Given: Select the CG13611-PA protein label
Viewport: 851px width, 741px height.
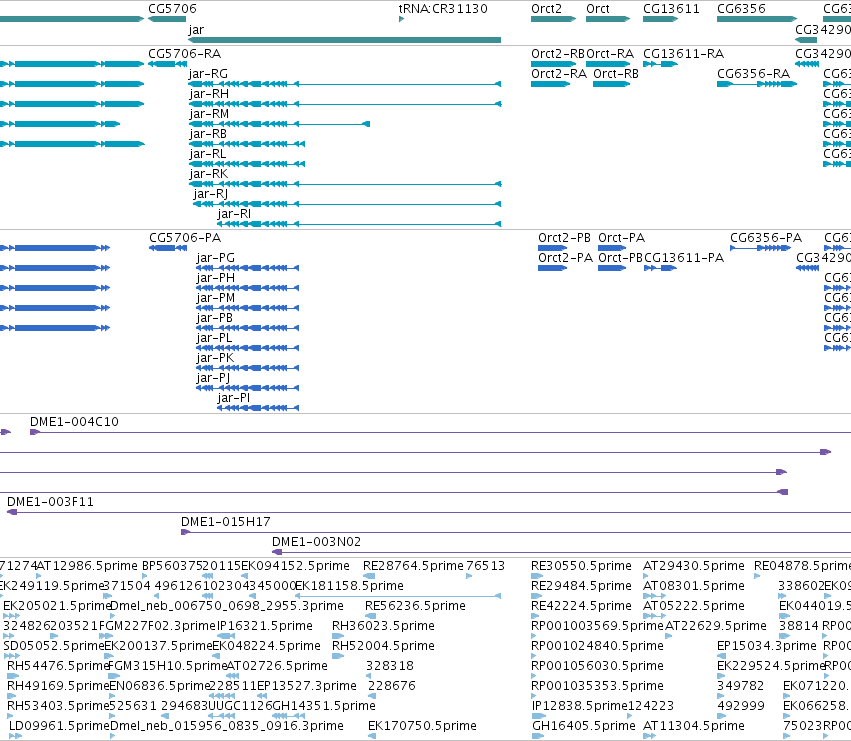Looking at the screenshot, I should [x=684, y=258].
